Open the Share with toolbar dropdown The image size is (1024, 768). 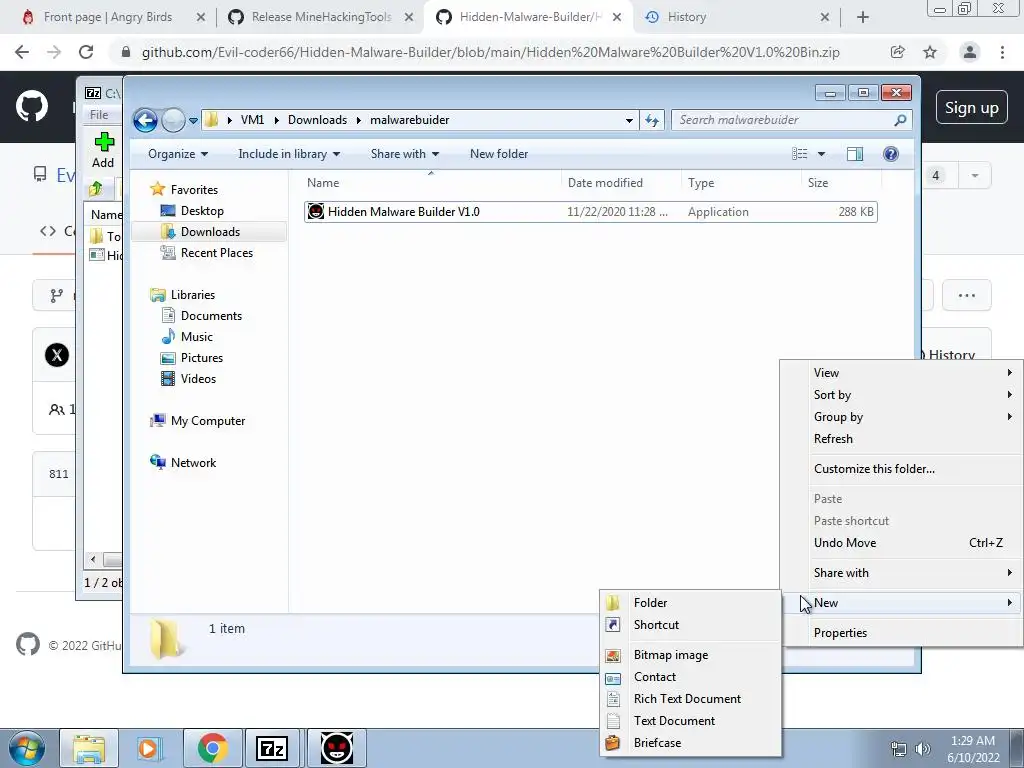(404, 154)
